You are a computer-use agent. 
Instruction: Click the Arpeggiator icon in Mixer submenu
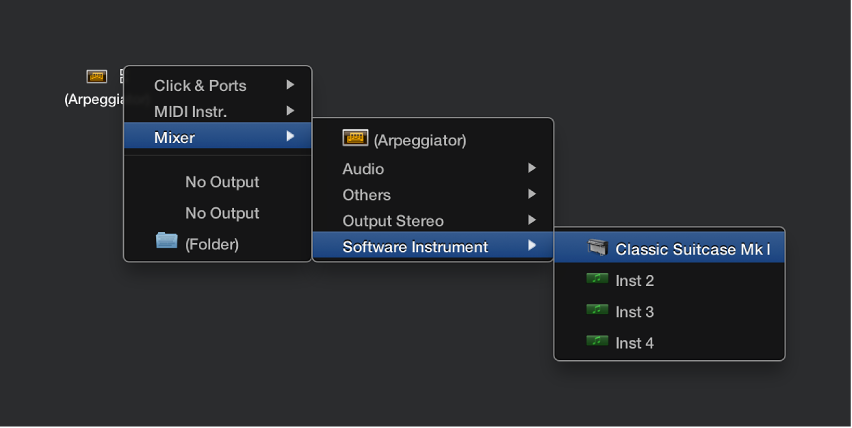pos(355,138)
